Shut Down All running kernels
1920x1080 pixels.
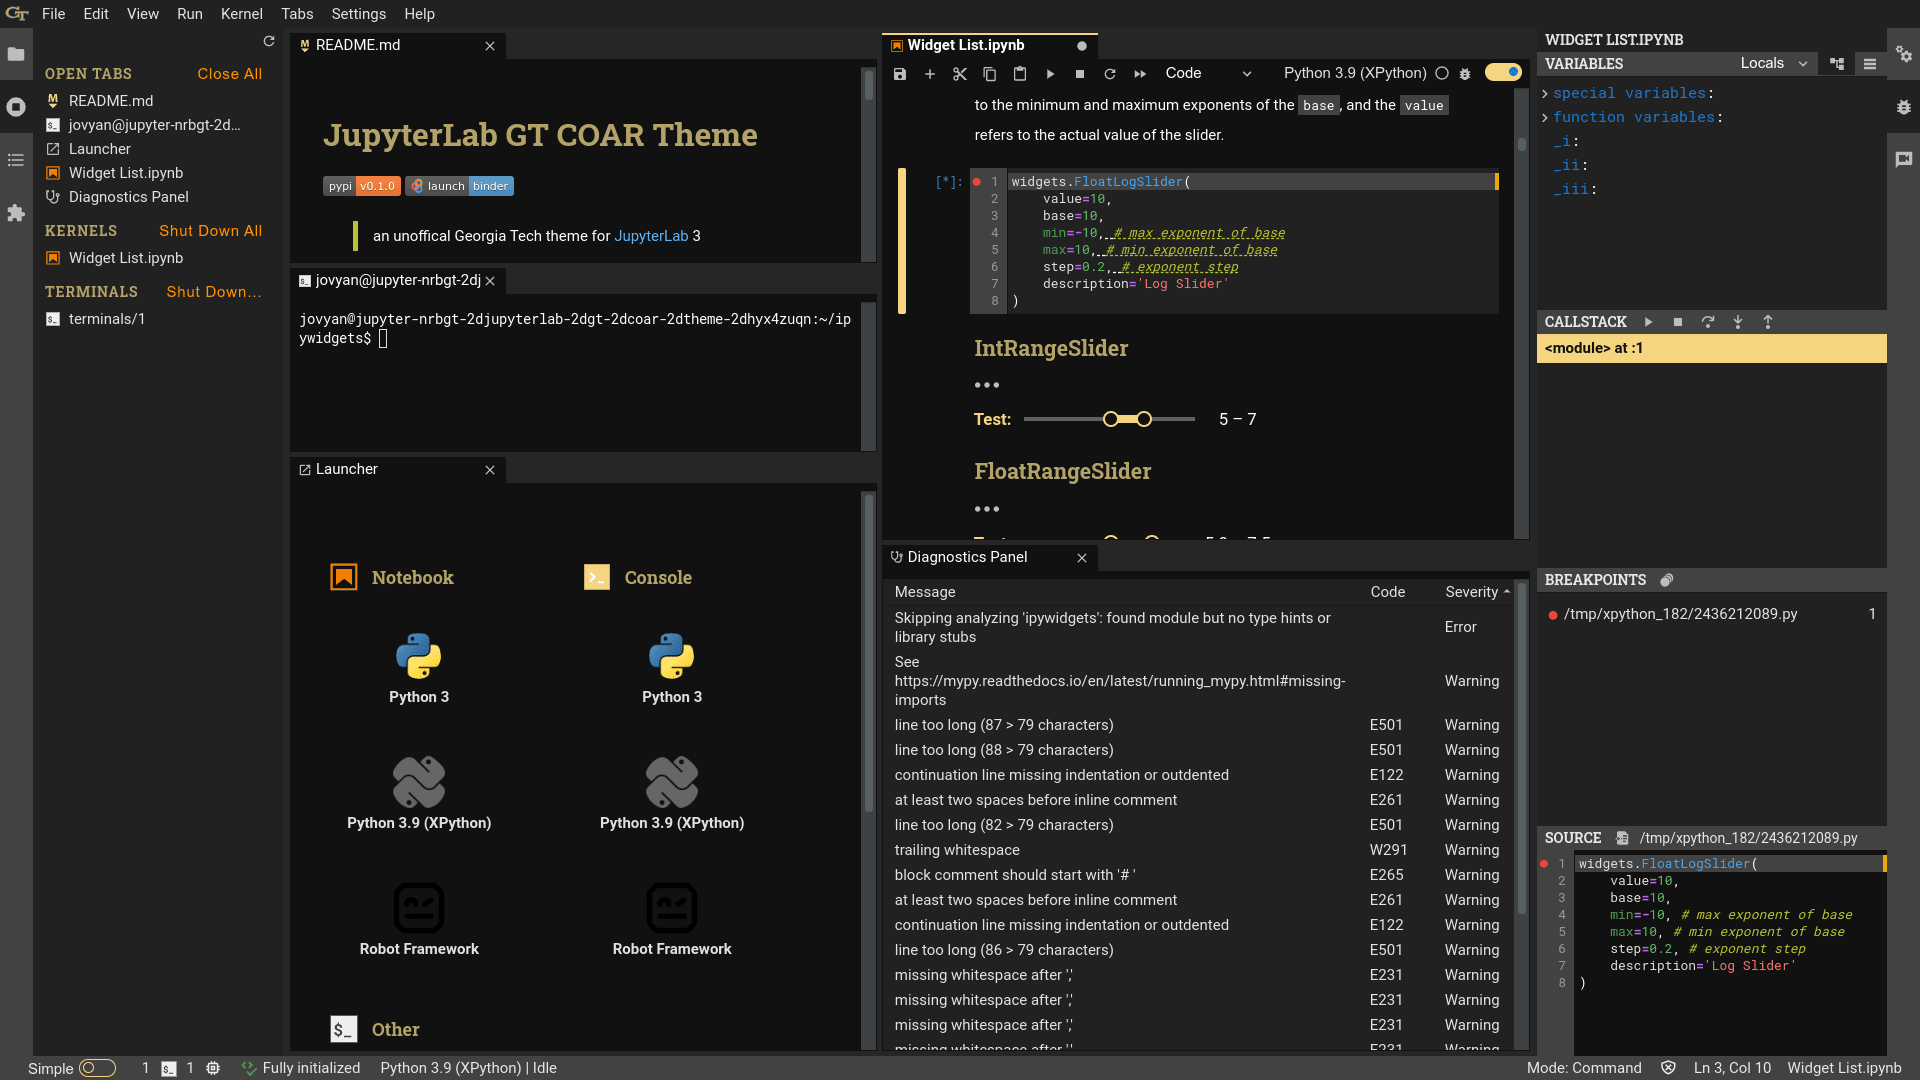tap(210, 231)
